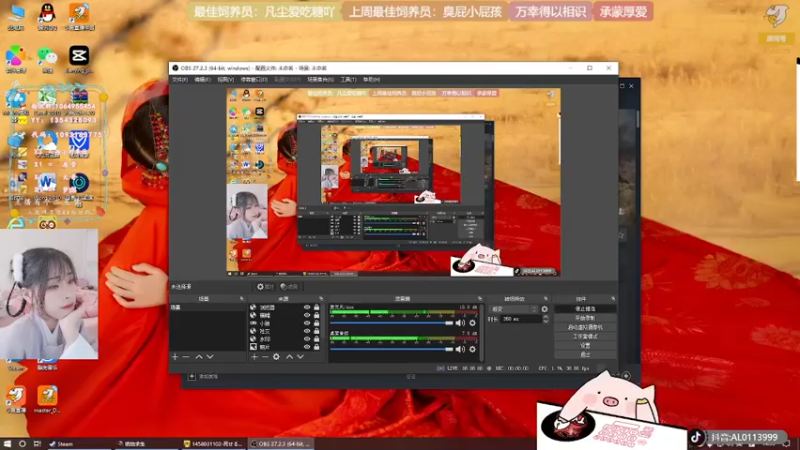800x450 pixels.
Task: Open source properties gear in Sources toolbar
Action: 276,357
